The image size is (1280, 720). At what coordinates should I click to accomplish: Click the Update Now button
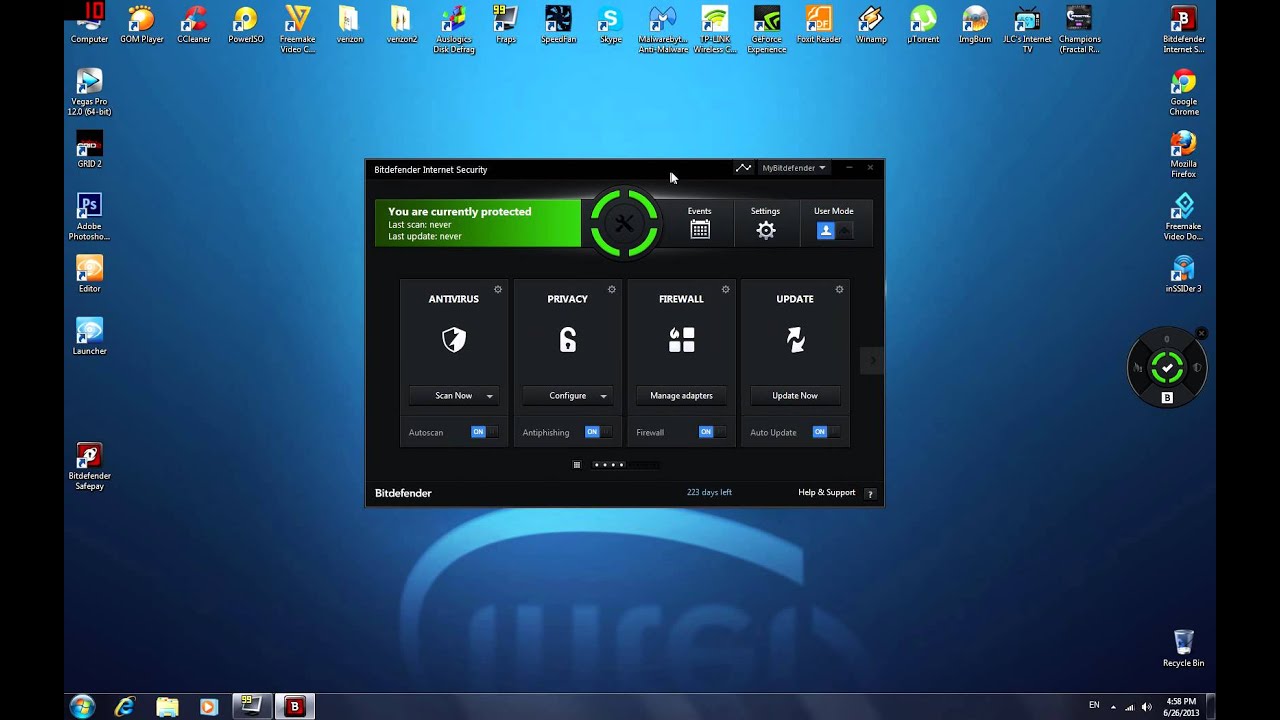[x=795, y=396]
